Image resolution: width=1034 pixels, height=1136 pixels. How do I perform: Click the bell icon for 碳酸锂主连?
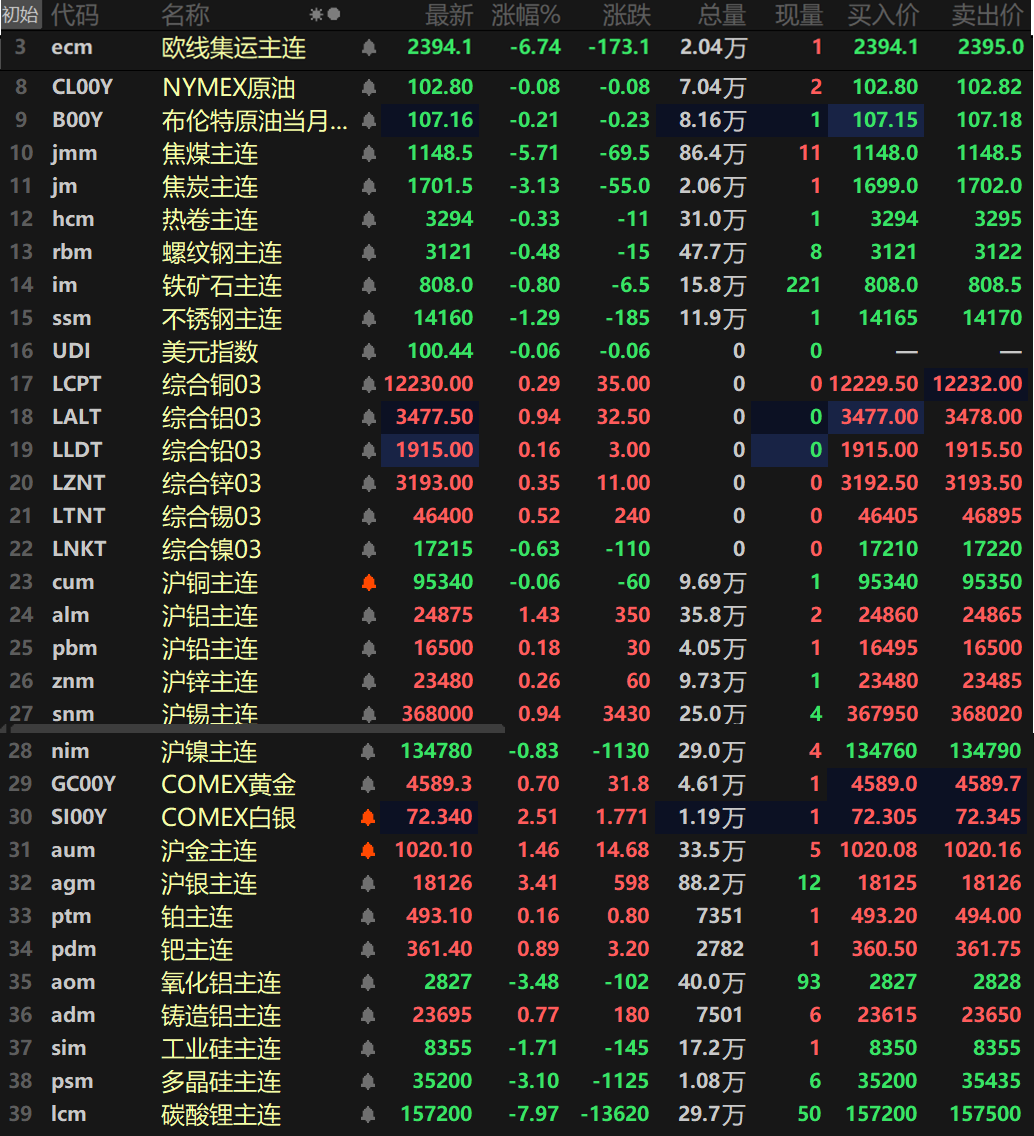[x=368, y=1114]
